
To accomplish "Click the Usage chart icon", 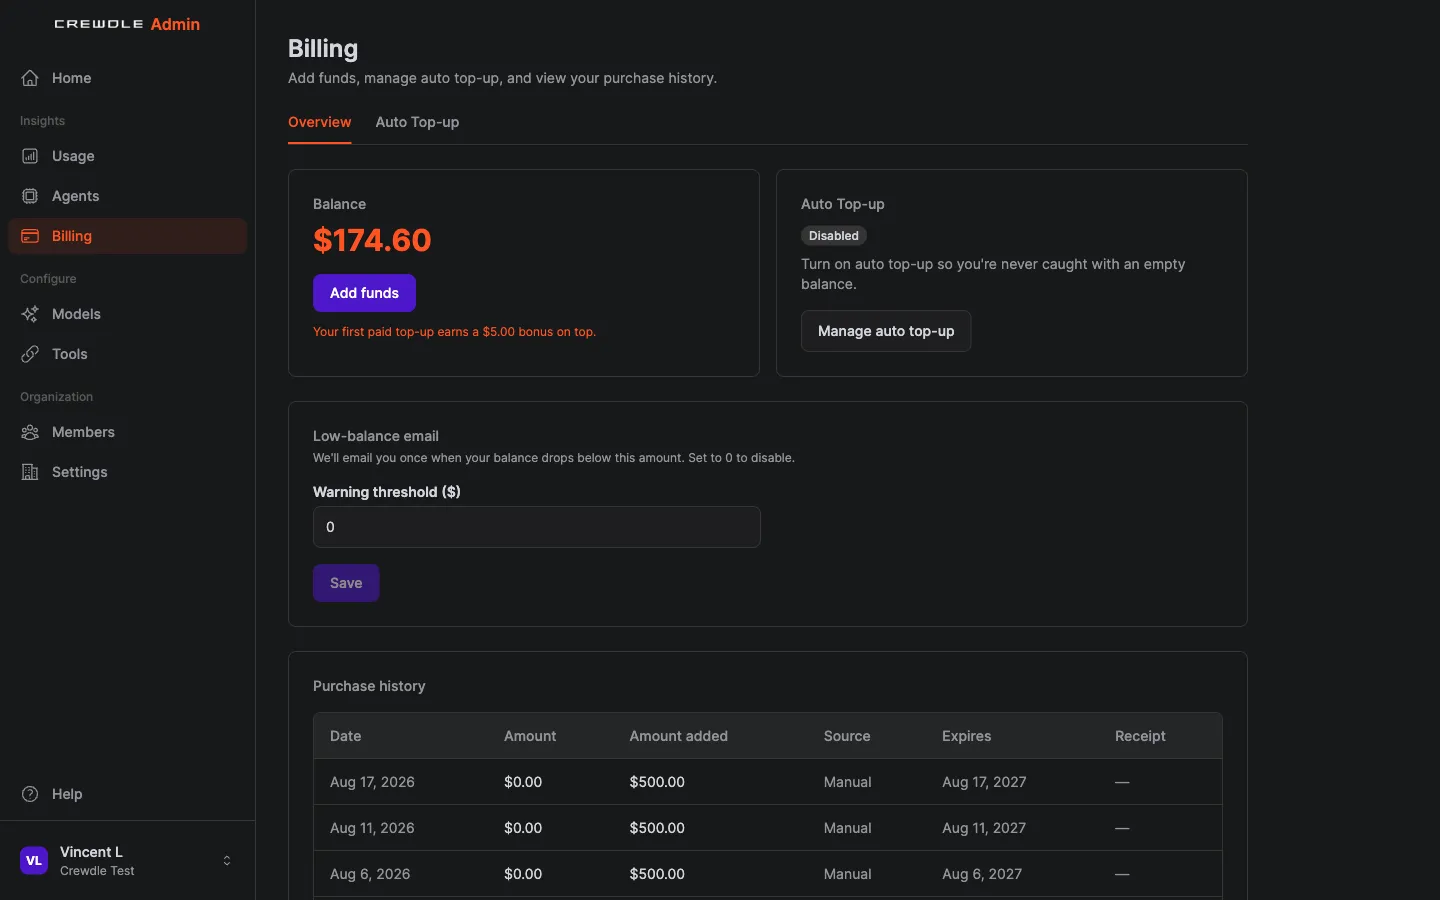I will click(x=30, y=156).
